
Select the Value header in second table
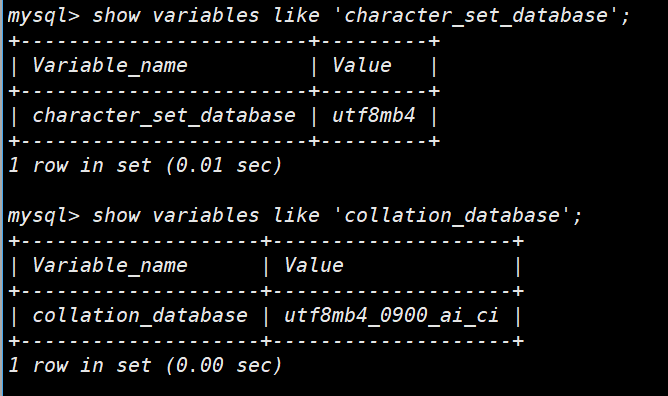(x=314, y=265)
